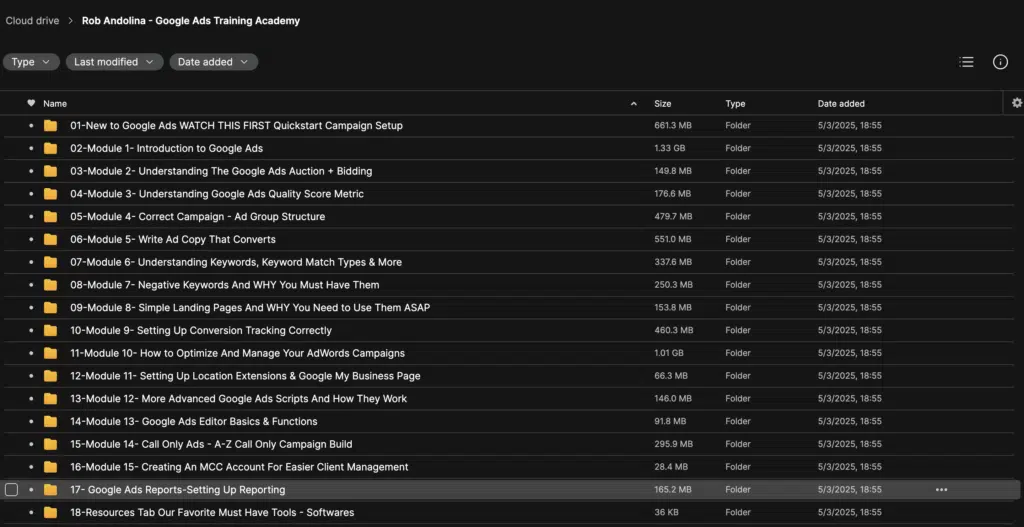Open 04-Module 3- Quality Score Metric folder
The image size is (1024, 527).
point(217,194)
